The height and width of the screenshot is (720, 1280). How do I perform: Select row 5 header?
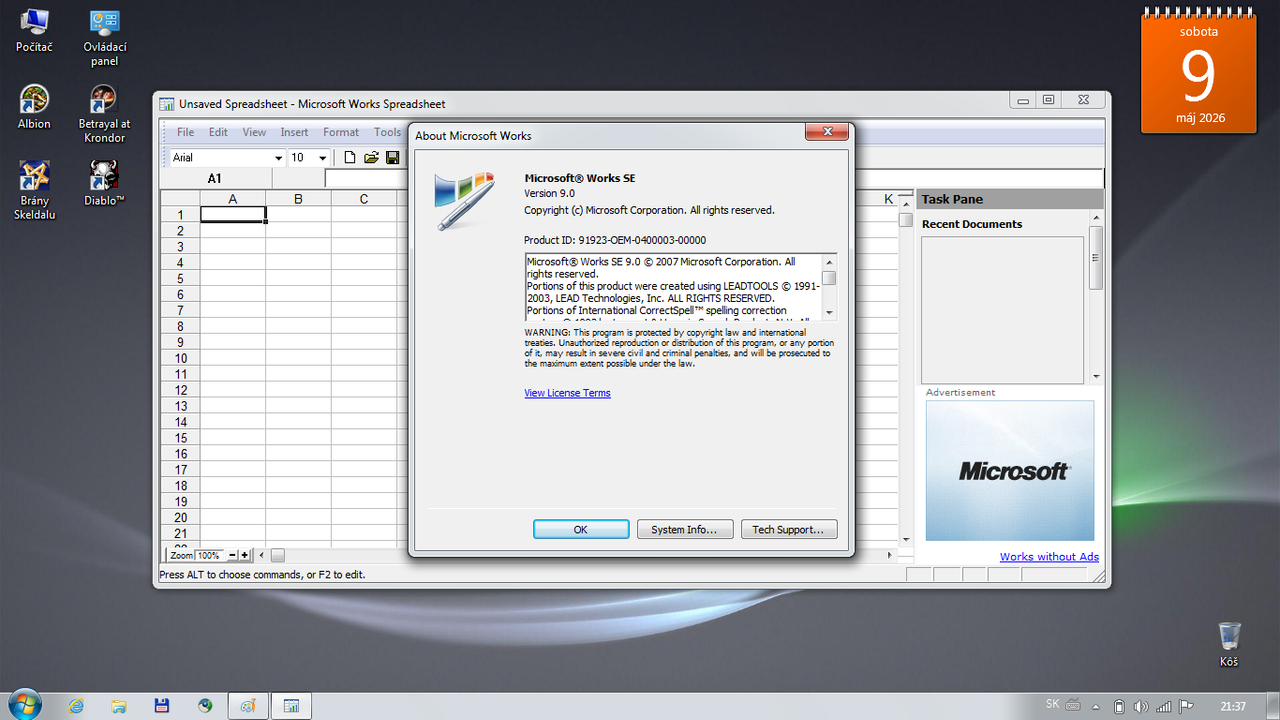point(181,278)
